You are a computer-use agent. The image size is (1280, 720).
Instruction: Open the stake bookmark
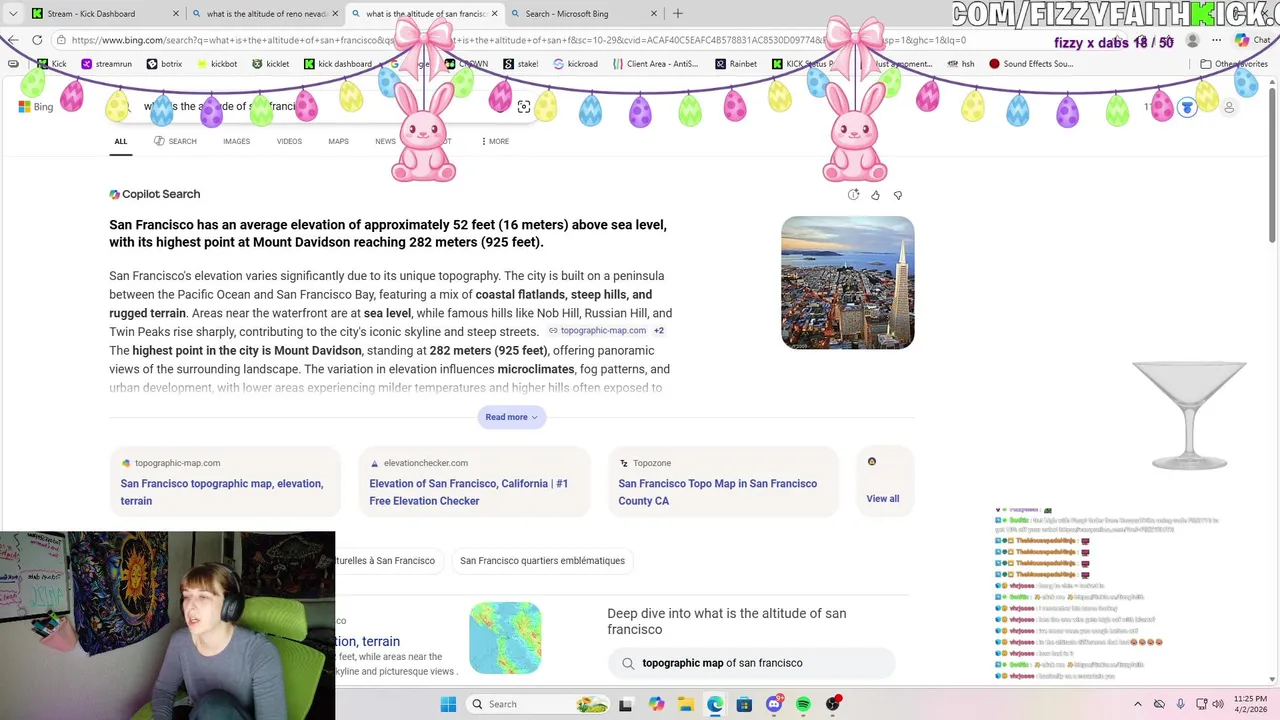(x=521, y=64)
